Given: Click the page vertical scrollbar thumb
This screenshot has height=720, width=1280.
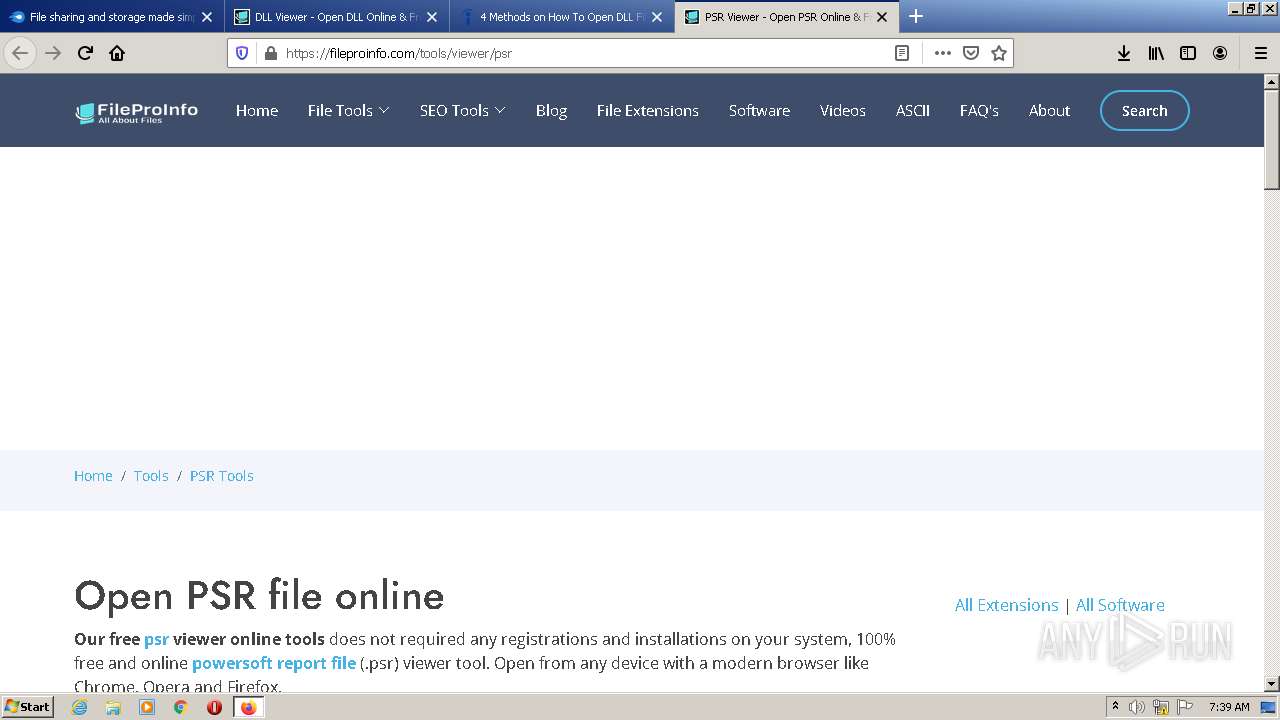Looking at the screenshot, I should (x=1272, y=139).
